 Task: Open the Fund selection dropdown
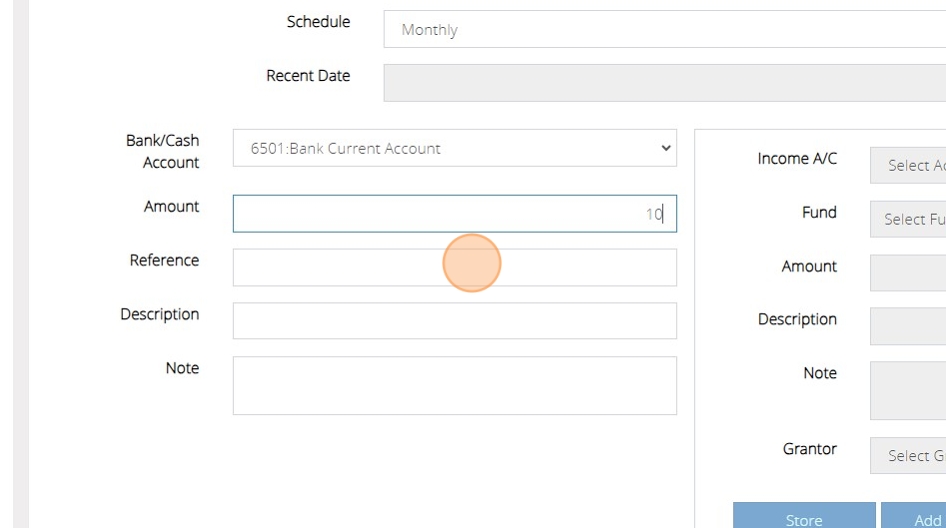coord(908,219)
